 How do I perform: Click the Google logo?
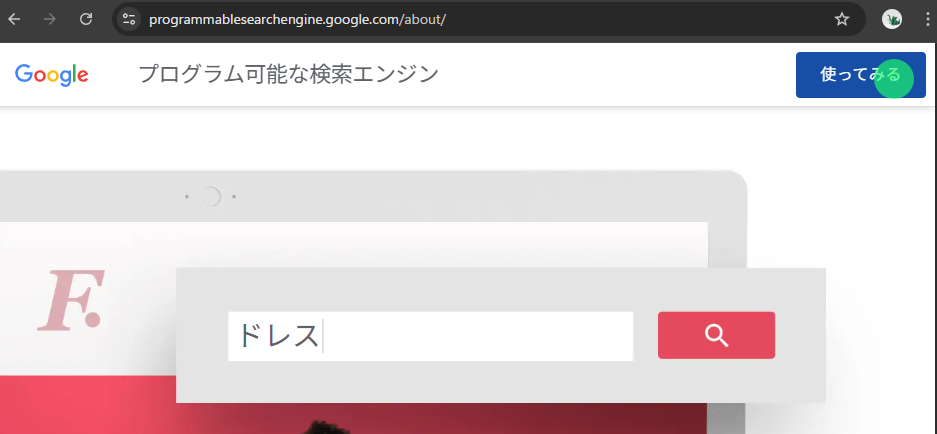[x=51, y=75]
